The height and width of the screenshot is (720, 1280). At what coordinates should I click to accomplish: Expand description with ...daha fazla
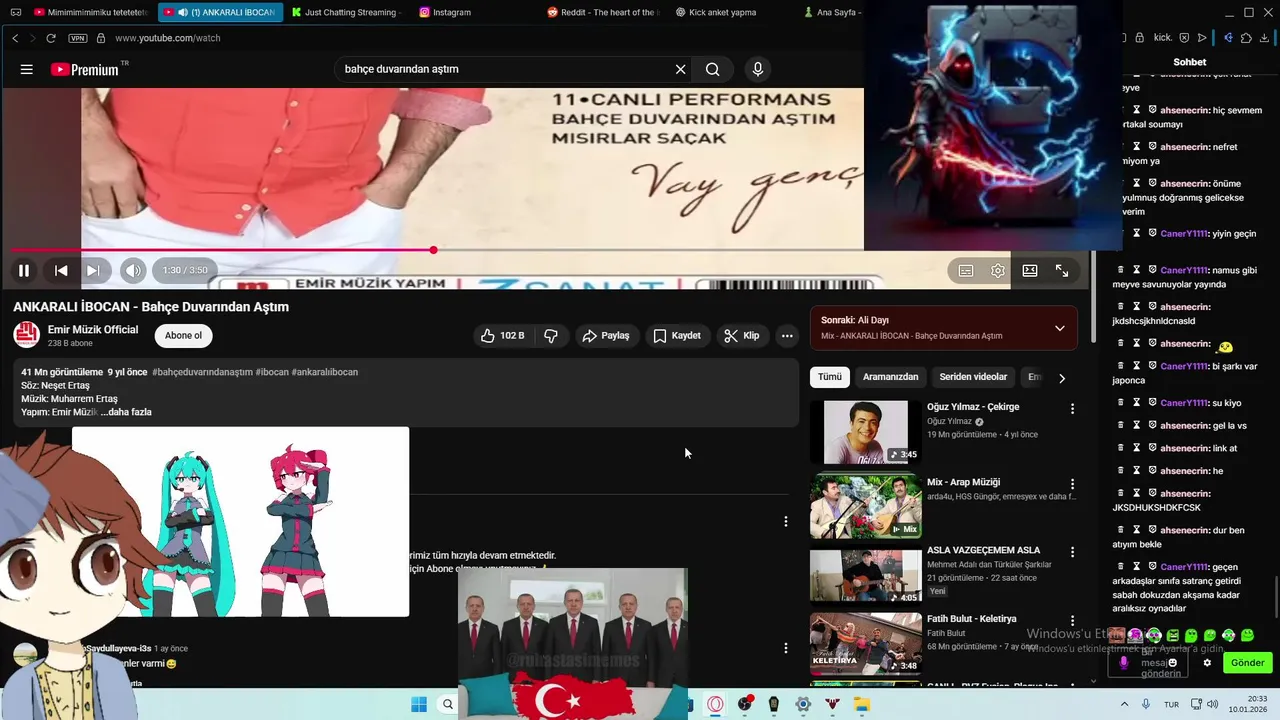[x=126, y=412]
